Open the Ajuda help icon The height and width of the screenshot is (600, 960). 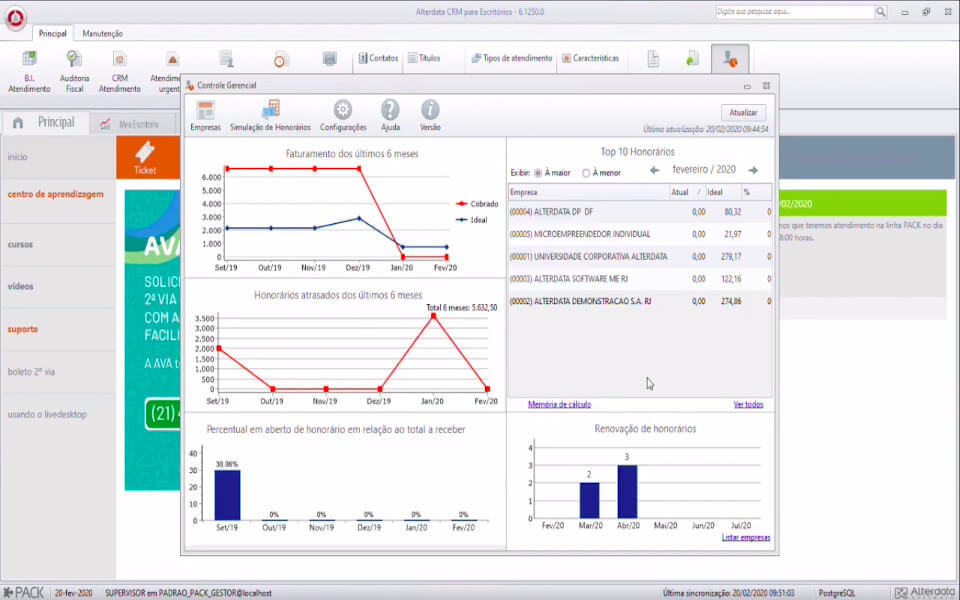coord(390,116)
